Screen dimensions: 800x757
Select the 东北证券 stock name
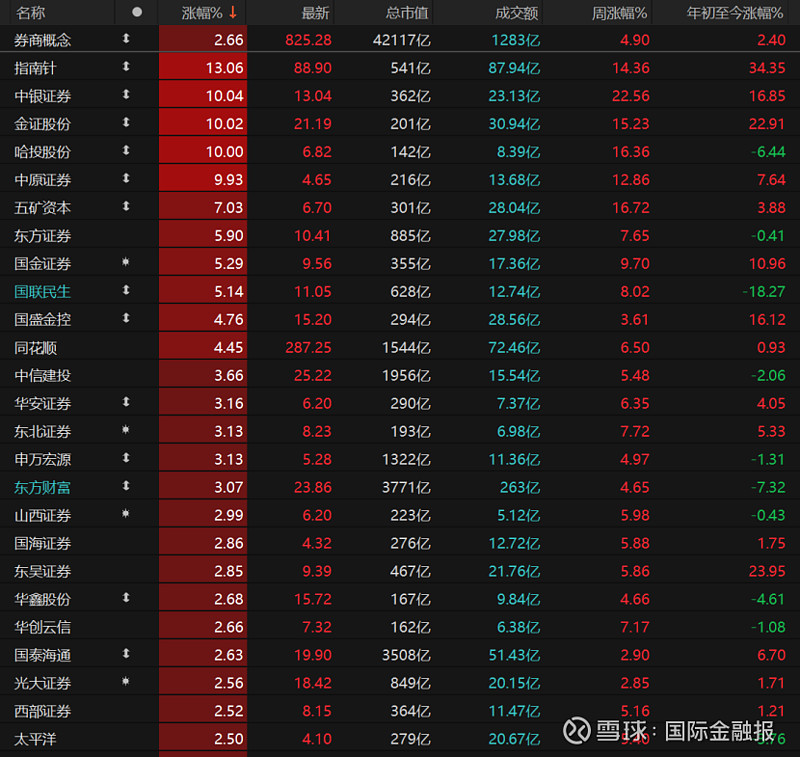click(x=42, y=432)
